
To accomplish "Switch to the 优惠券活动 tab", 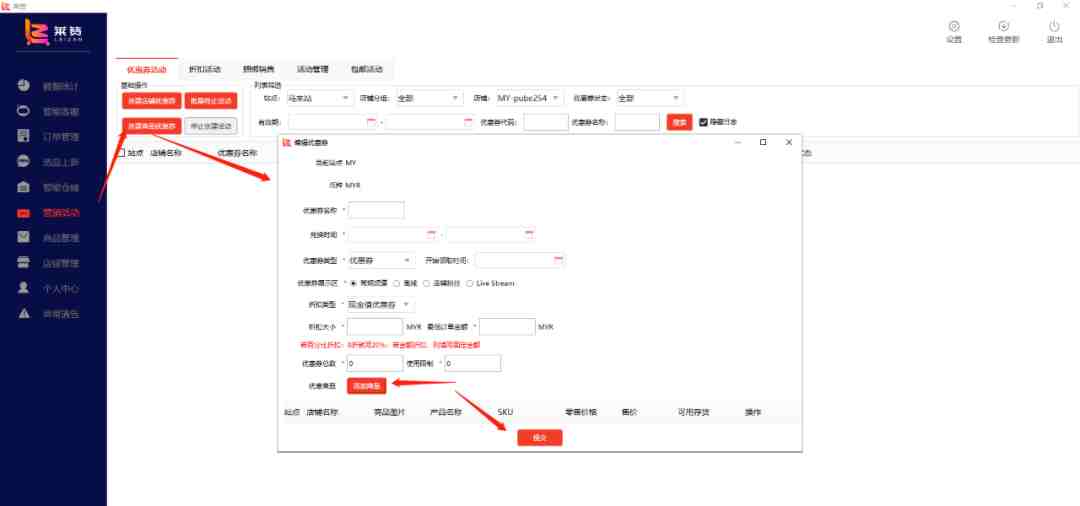I will 147,70.
